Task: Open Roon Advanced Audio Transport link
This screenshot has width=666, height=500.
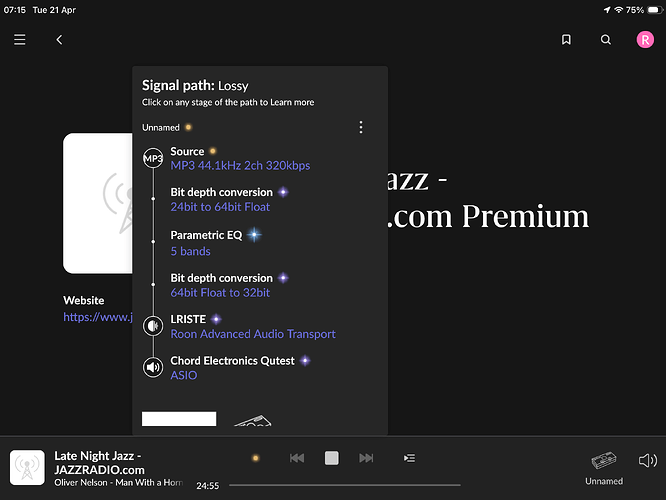Action: coord(253,334)
